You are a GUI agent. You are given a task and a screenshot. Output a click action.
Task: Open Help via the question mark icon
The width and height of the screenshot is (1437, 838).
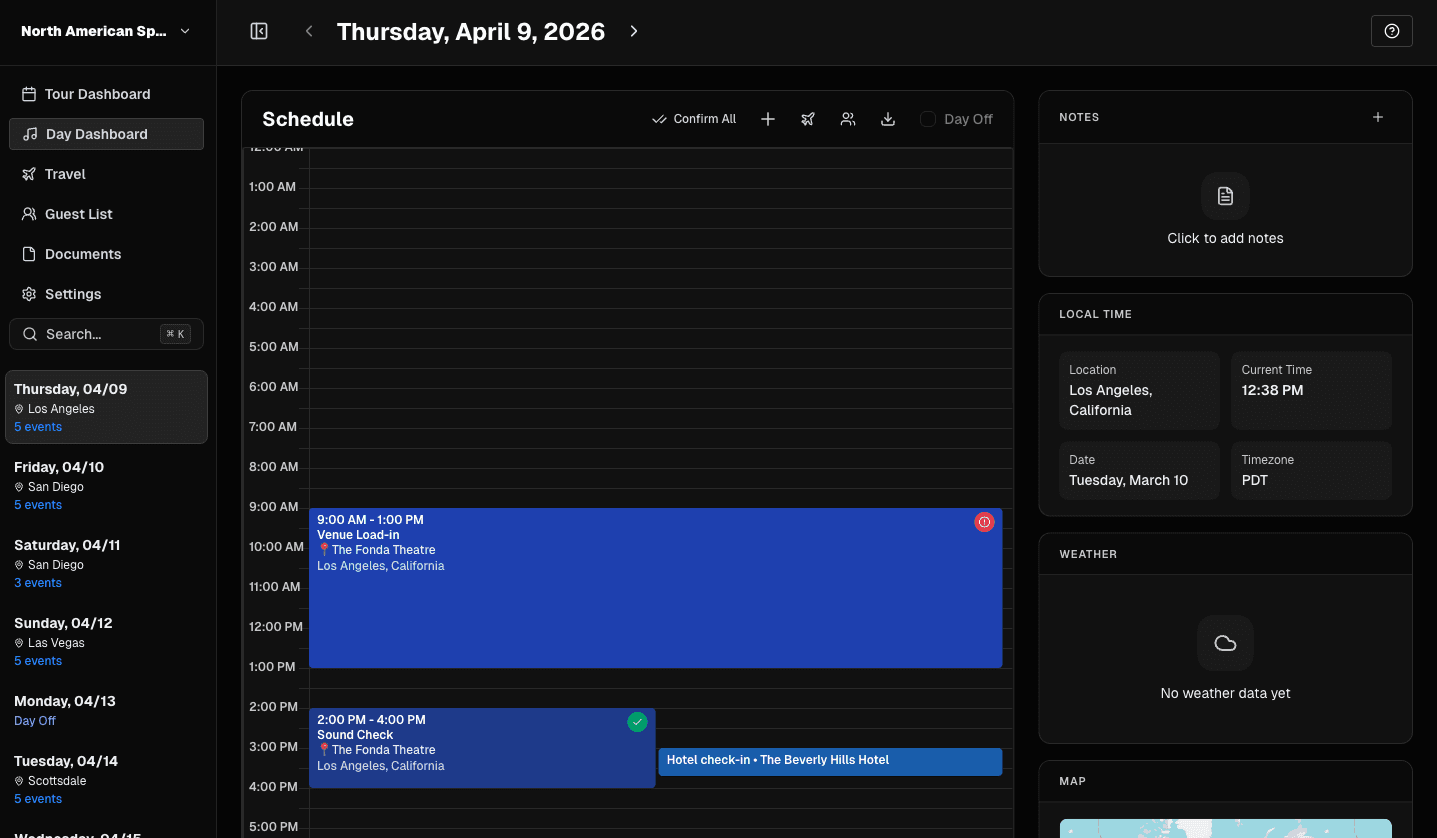[x=1391, y=31]
